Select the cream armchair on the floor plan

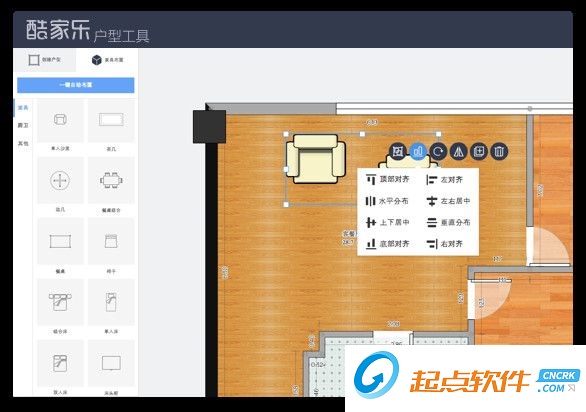tap(316, 159)
